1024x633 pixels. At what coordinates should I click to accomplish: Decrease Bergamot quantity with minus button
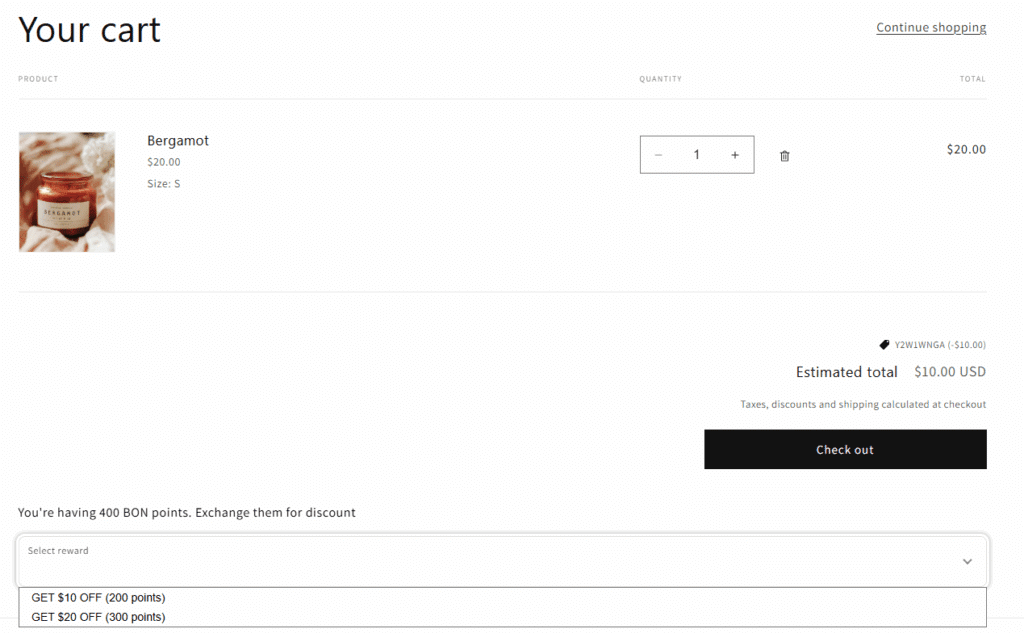coord(658,155)
